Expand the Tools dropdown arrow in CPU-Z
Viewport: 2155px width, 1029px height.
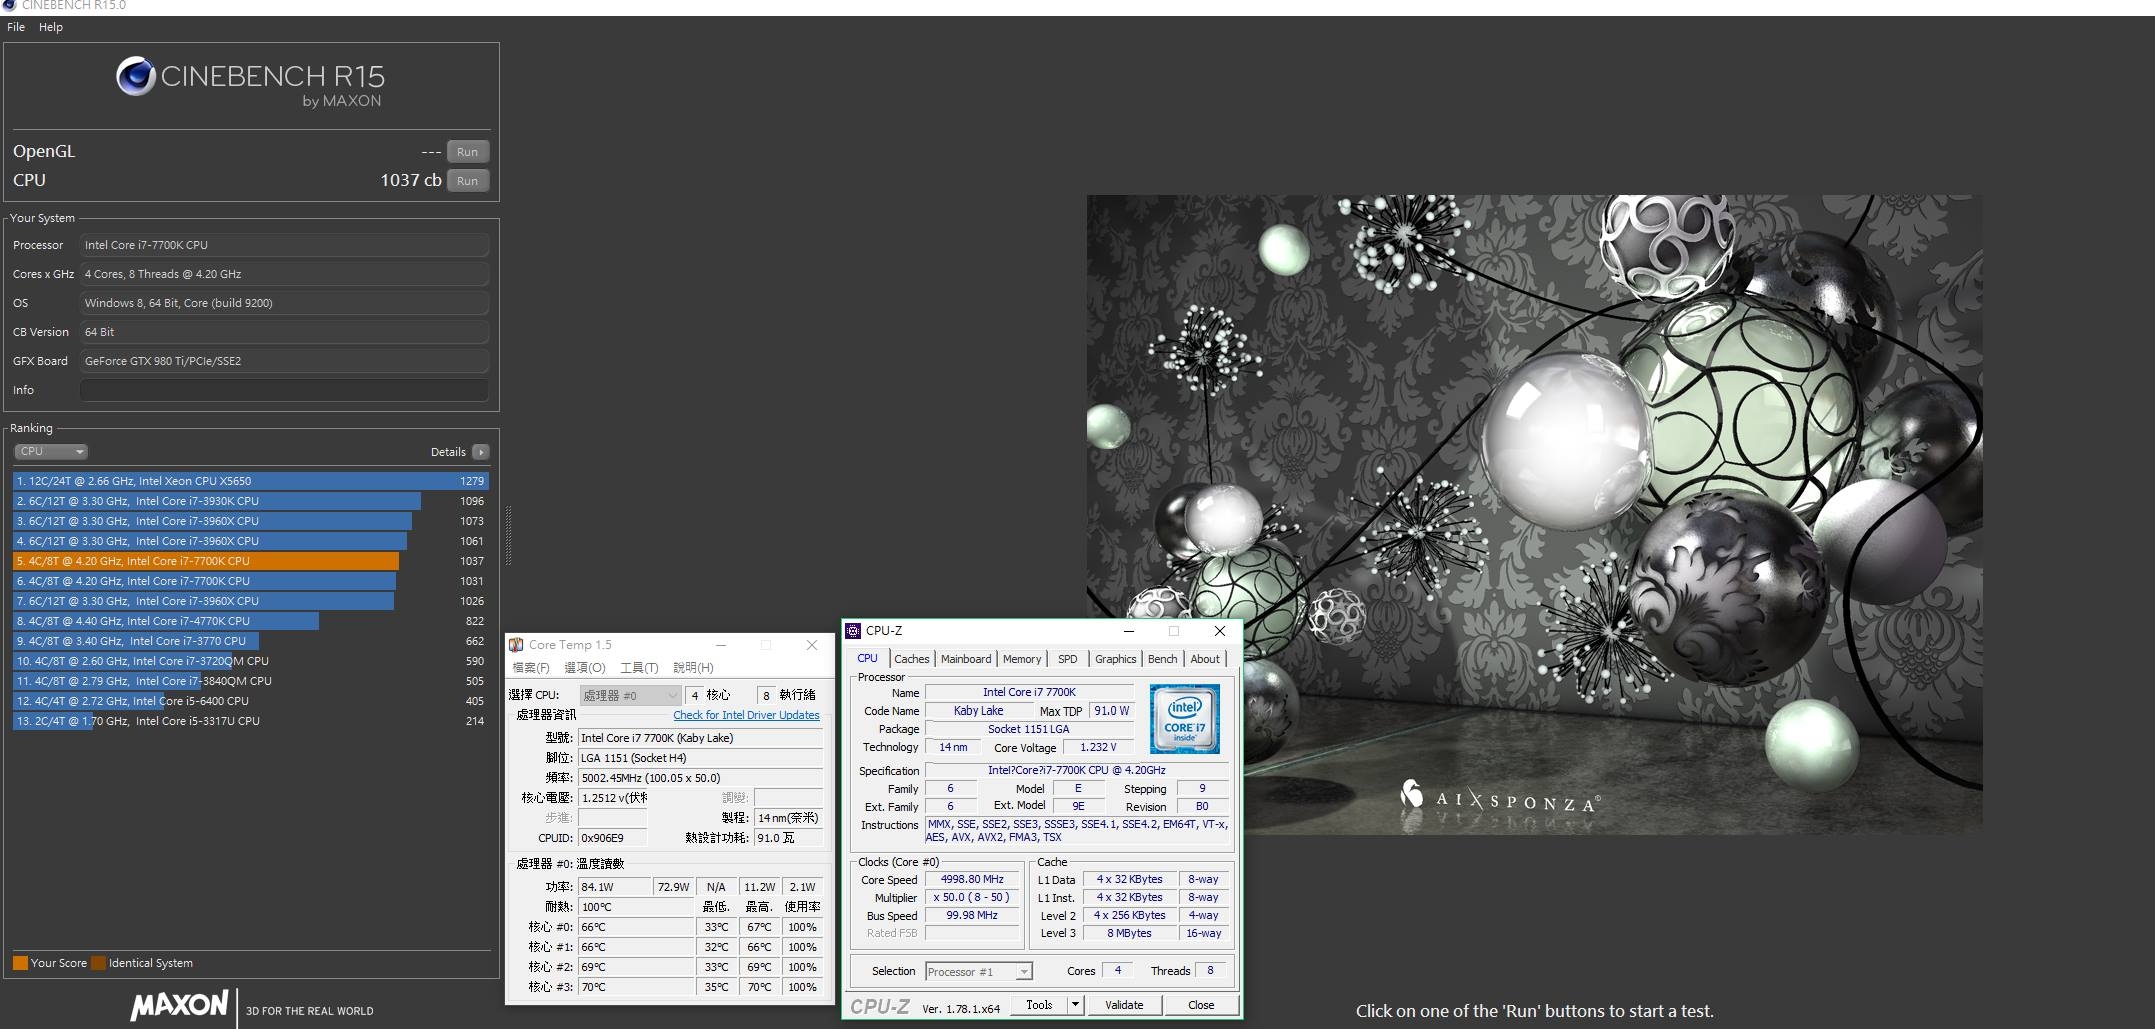[x=1075, y=1005]
